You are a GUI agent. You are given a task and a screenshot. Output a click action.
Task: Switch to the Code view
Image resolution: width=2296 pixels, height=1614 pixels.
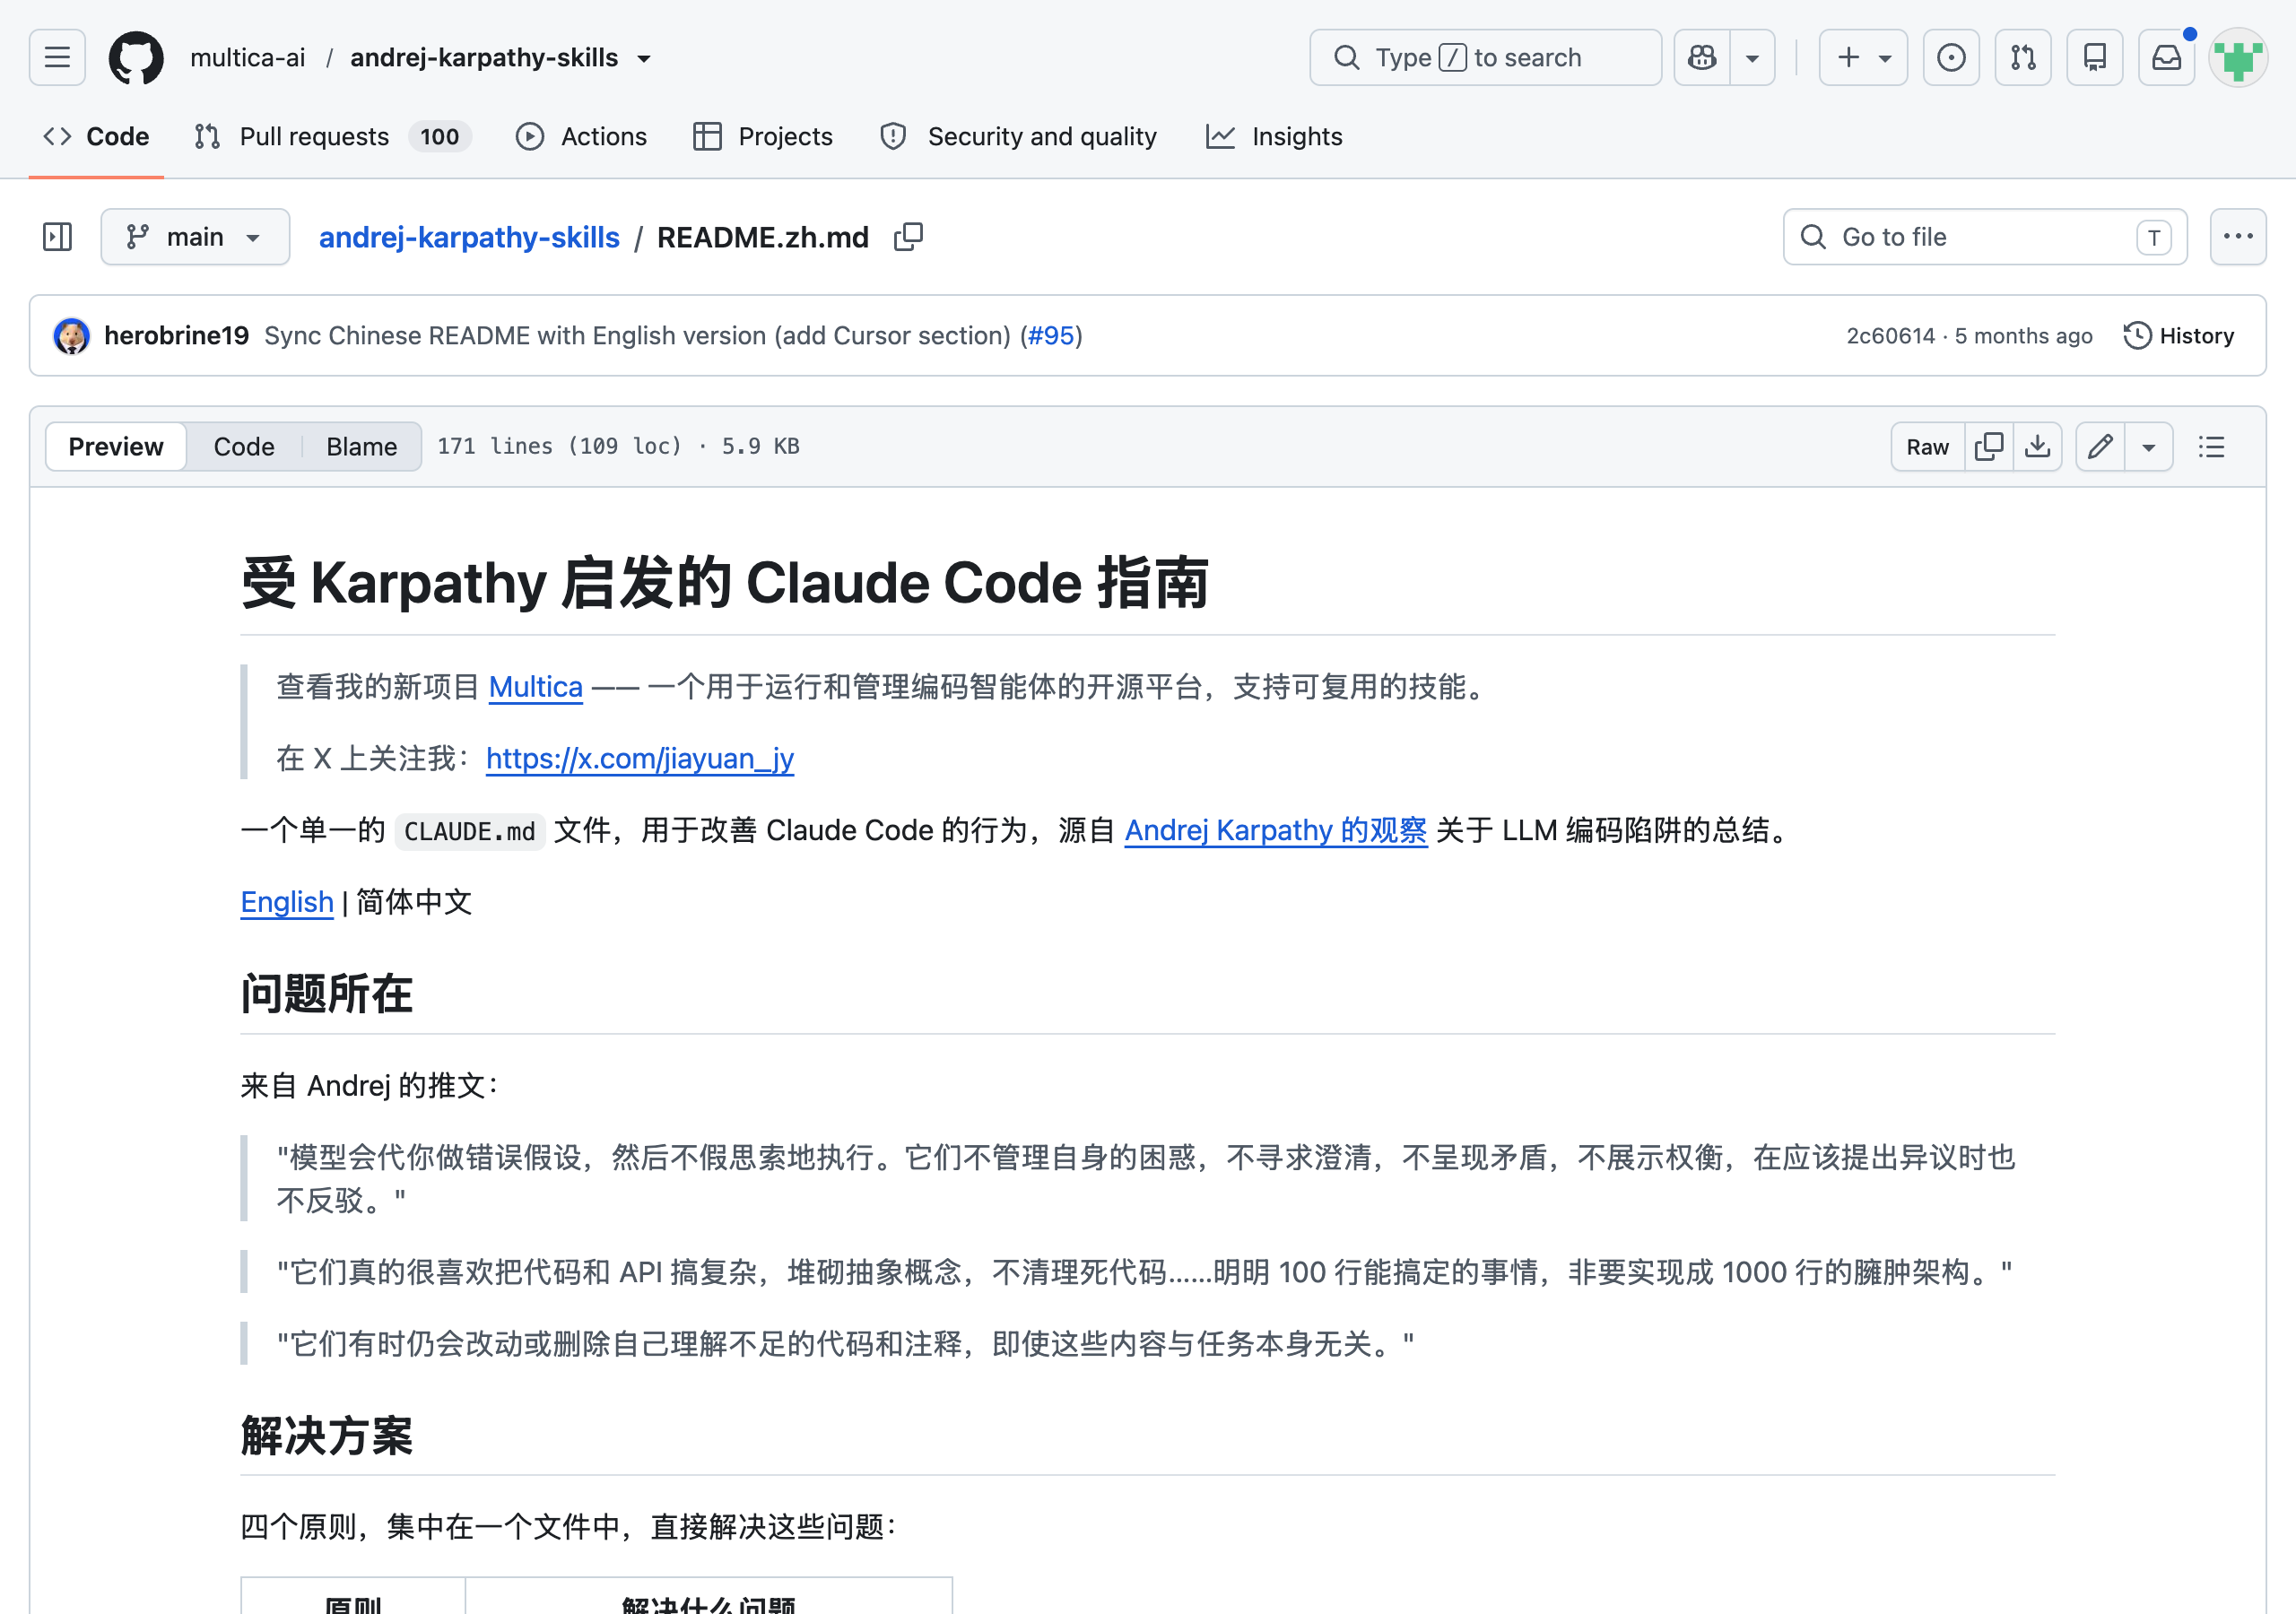point(244,446)
